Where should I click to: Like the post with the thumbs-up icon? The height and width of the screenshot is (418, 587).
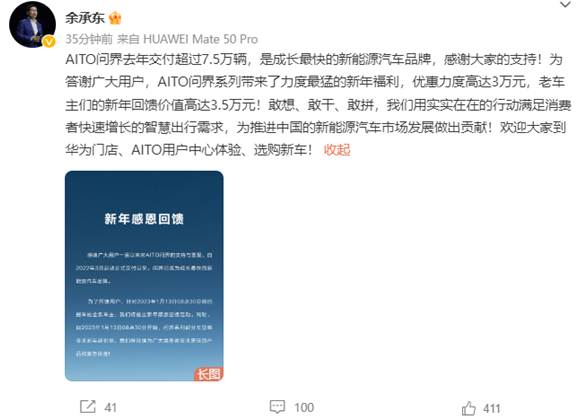click(469, 408)
